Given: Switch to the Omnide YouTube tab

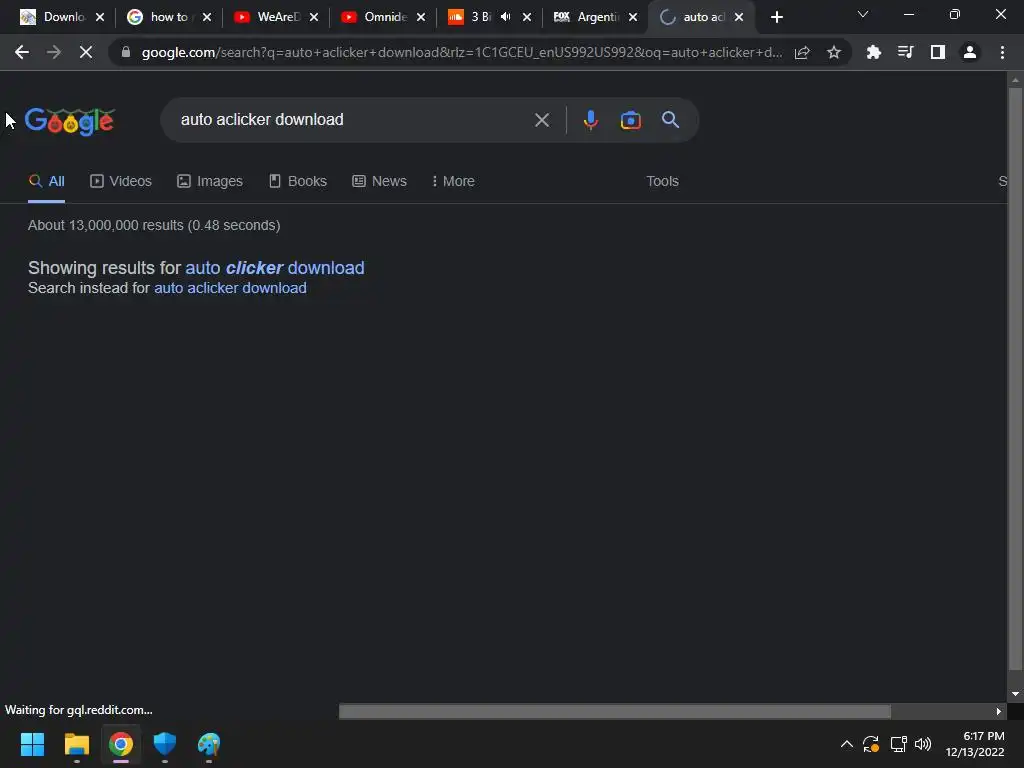Looking at the screenshot, I should click(375, 17).
